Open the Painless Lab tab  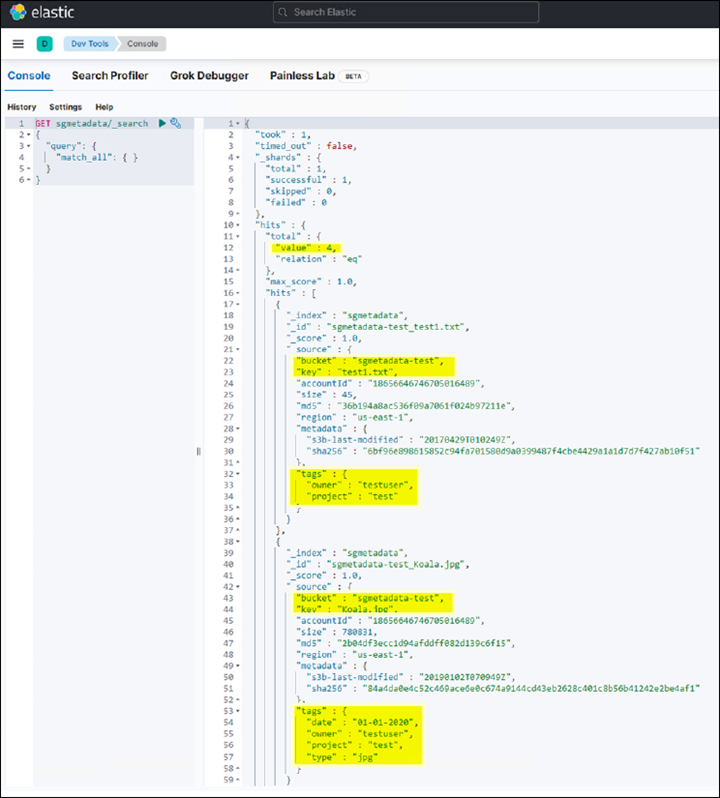301,76
